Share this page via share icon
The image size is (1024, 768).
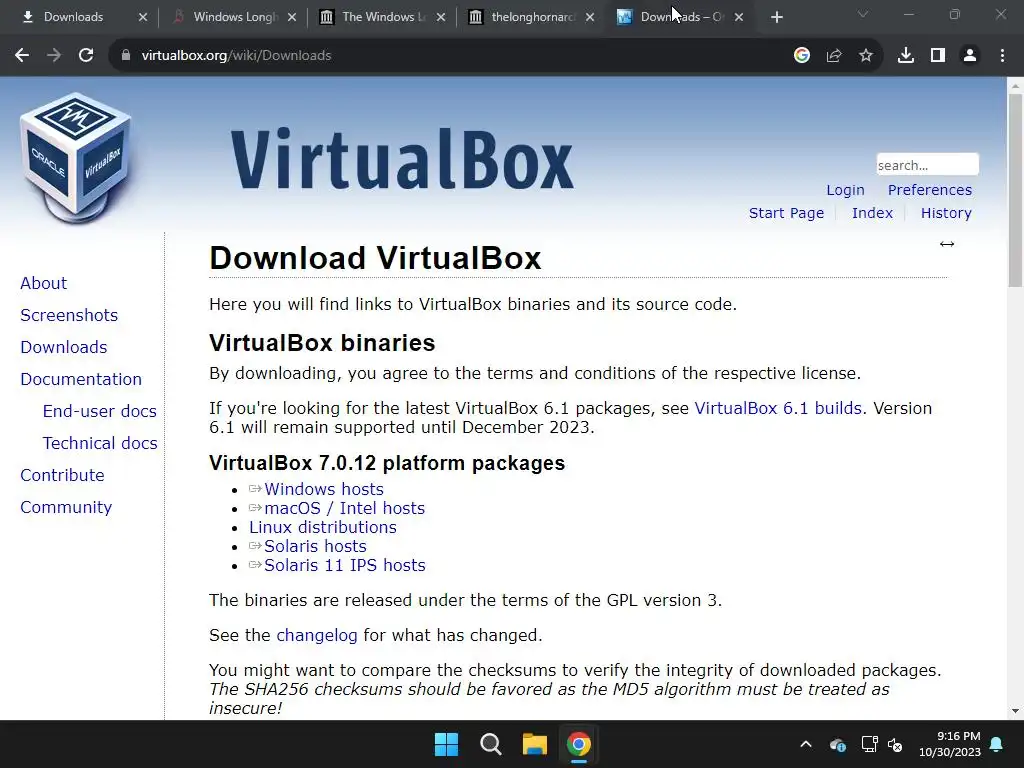[834, 56]
